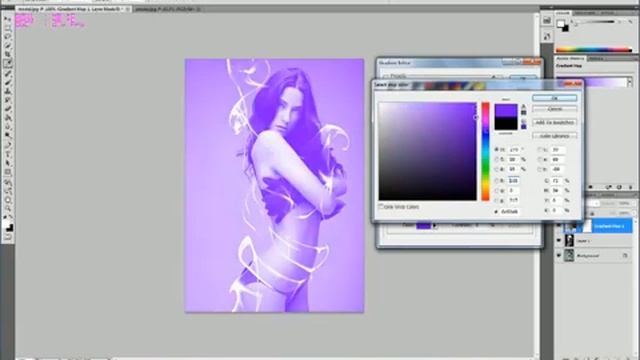Select the Brush tool
Image resolution: width=640 pixels, height=360 pixels.
click(x=8, y=82)
